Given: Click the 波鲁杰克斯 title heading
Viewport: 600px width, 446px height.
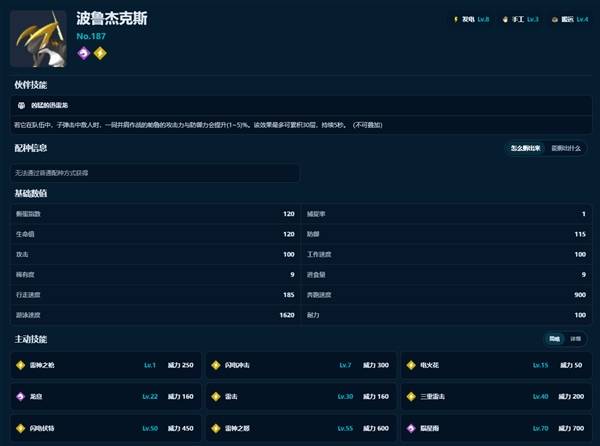Looking at the screenshot, I should (x=112, y=18).
